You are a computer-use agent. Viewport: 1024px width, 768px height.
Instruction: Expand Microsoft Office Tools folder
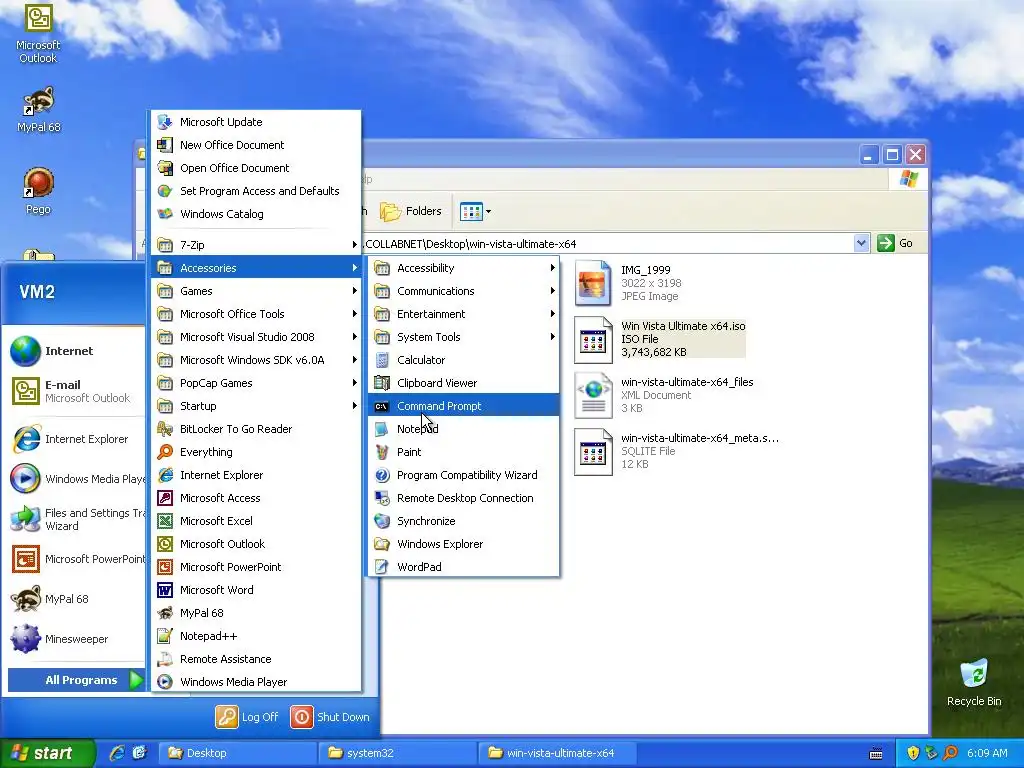pos(256,313)
